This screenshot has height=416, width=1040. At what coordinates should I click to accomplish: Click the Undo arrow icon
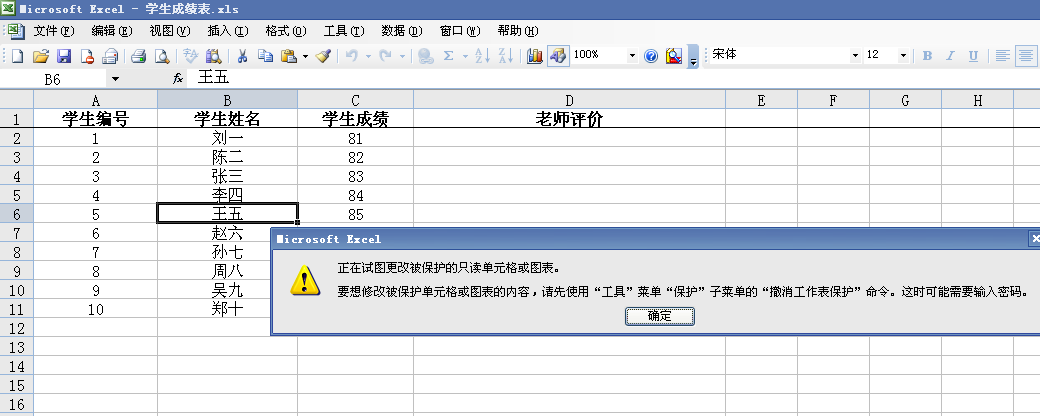click(x=352, y=56)
